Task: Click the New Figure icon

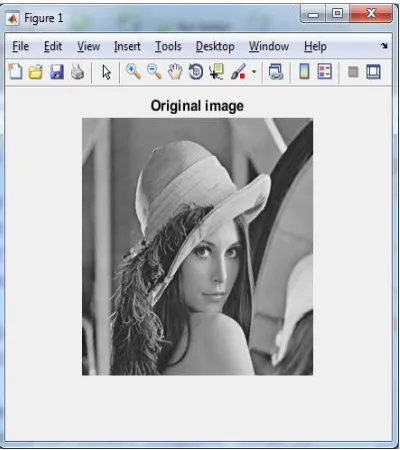Action: pyautogui.click(x=15, y=71)
